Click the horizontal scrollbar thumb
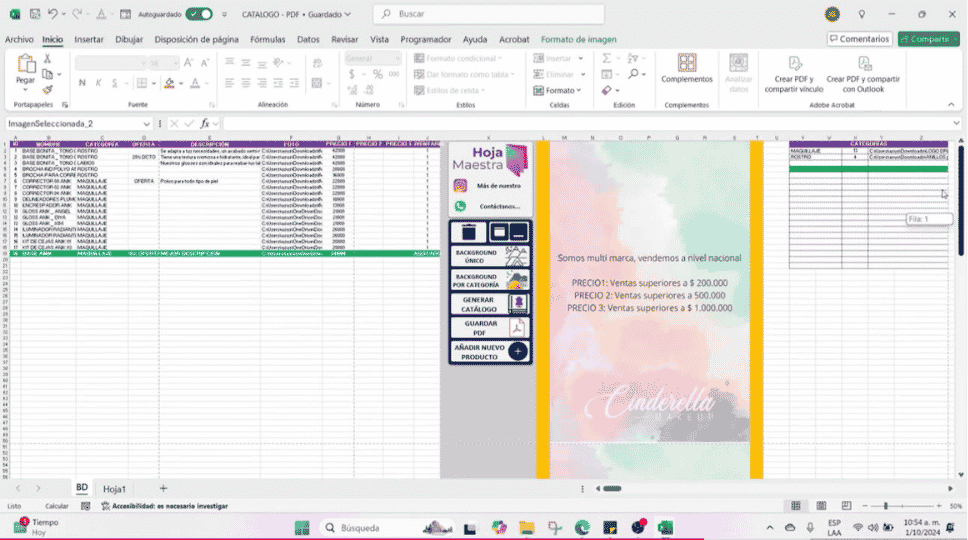968x540 pixels. [x=612, y=489]
